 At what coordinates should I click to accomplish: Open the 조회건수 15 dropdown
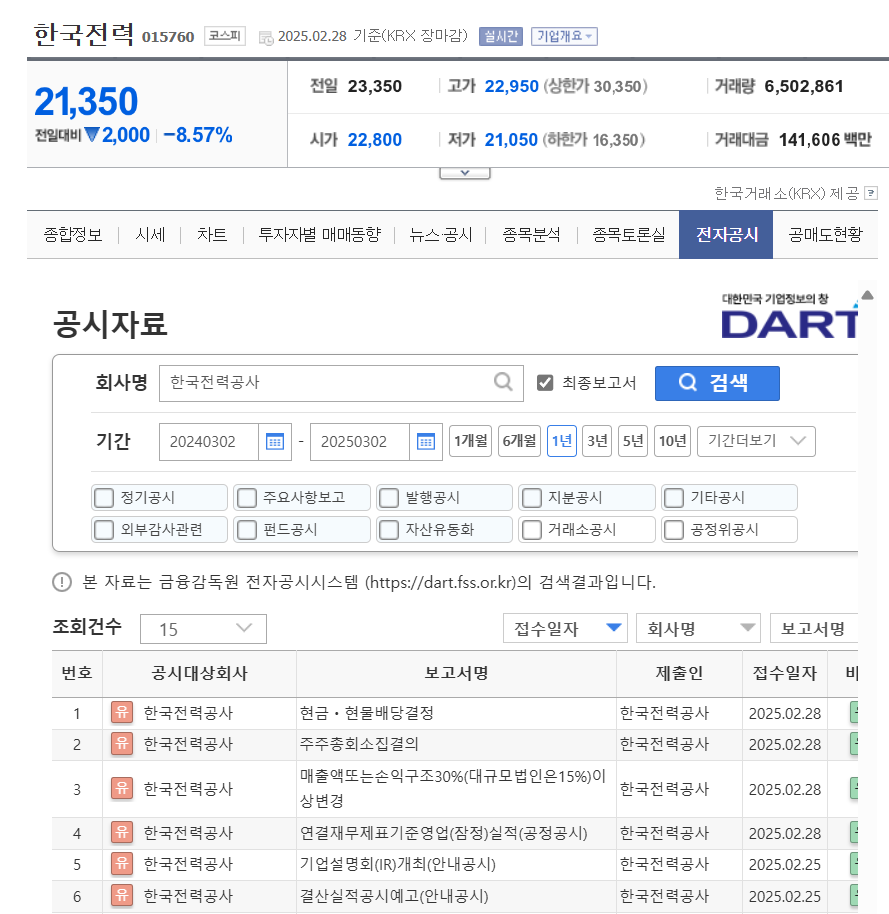[203, 629]
